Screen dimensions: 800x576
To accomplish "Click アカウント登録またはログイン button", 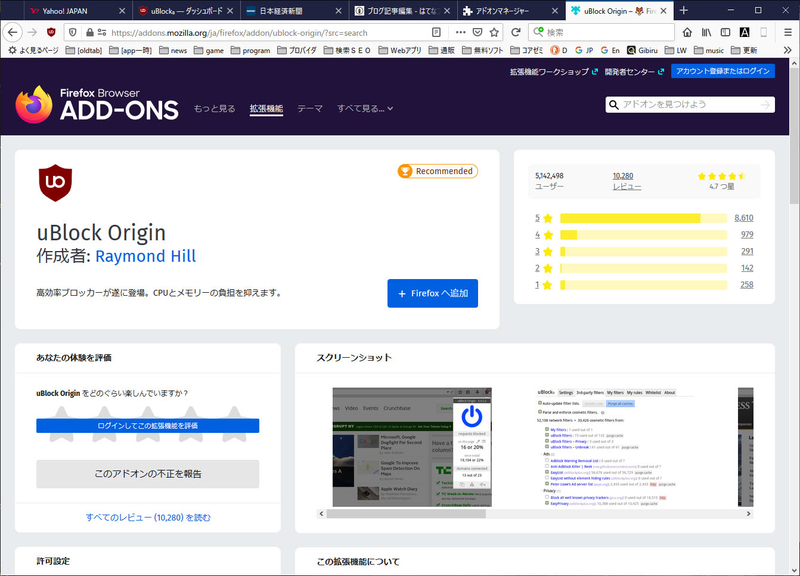I will [723, 71].
